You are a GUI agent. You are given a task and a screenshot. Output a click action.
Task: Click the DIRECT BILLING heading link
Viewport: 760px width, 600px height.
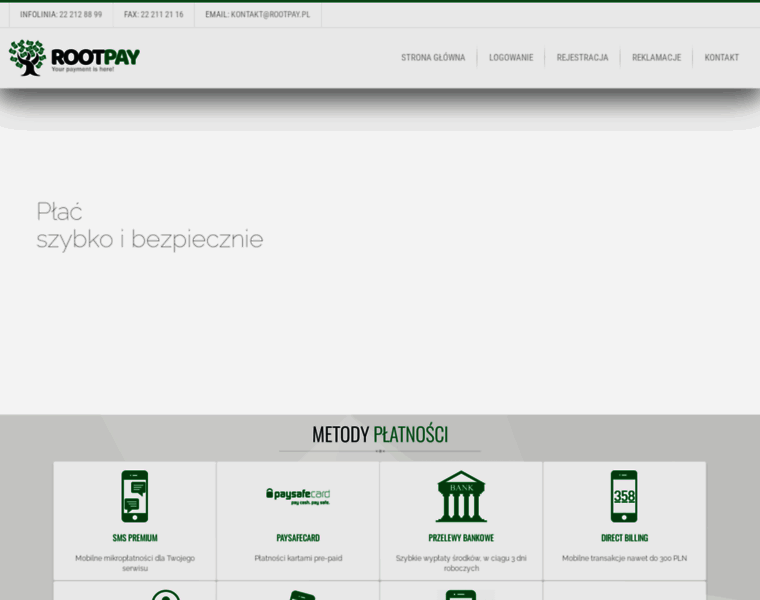point(624,538)
